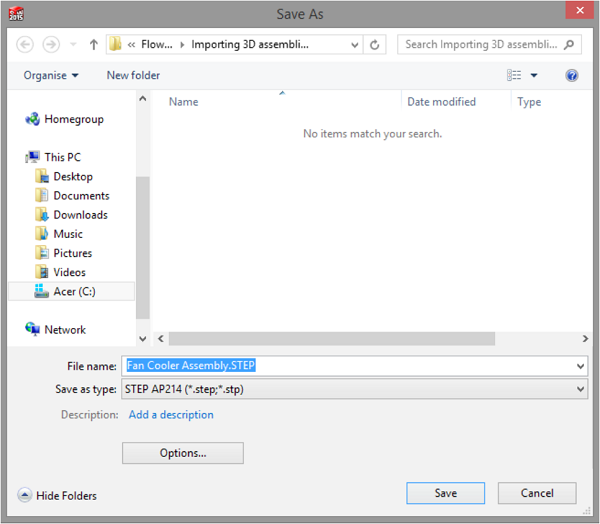Open the Videos folder
Screen dimensions: 600x524
coord(69,272)
